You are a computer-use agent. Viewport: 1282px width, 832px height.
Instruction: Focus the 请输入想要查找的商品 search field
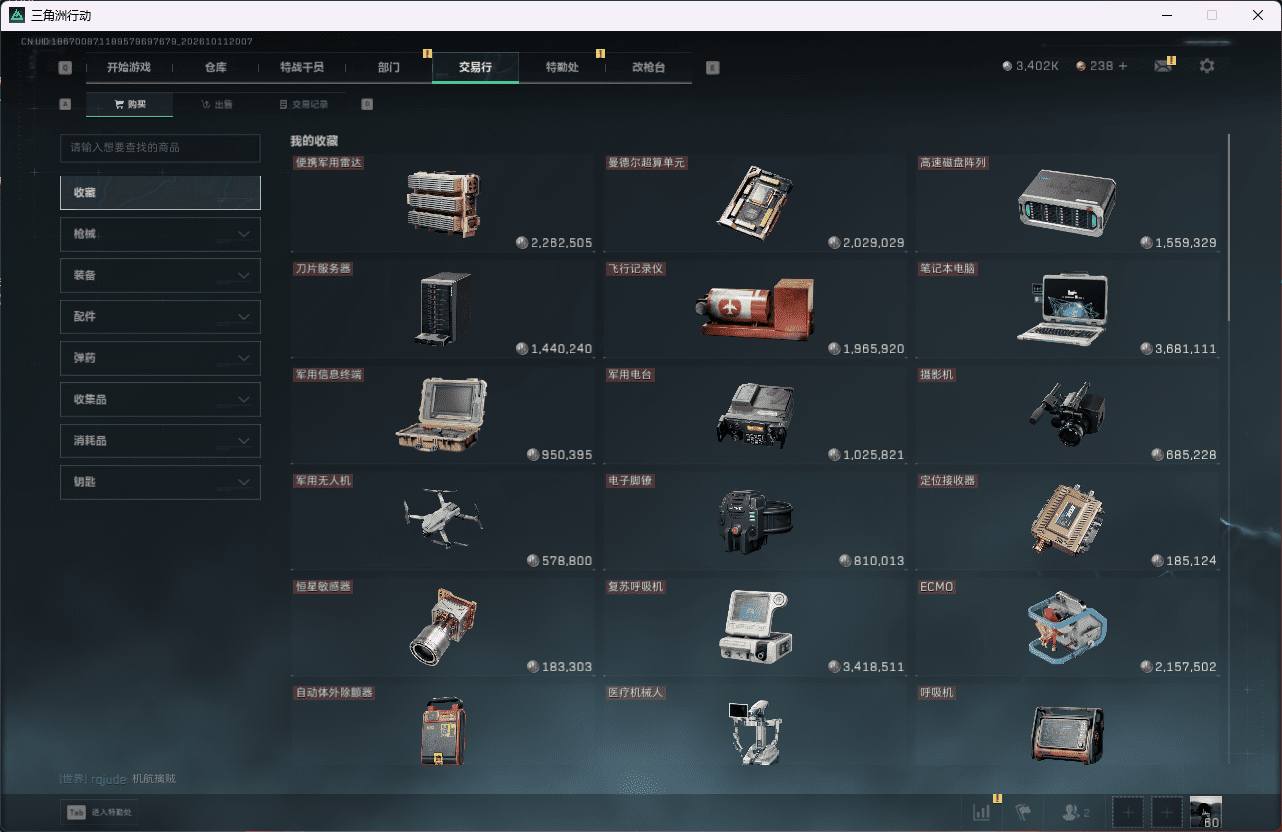[160, 148]
